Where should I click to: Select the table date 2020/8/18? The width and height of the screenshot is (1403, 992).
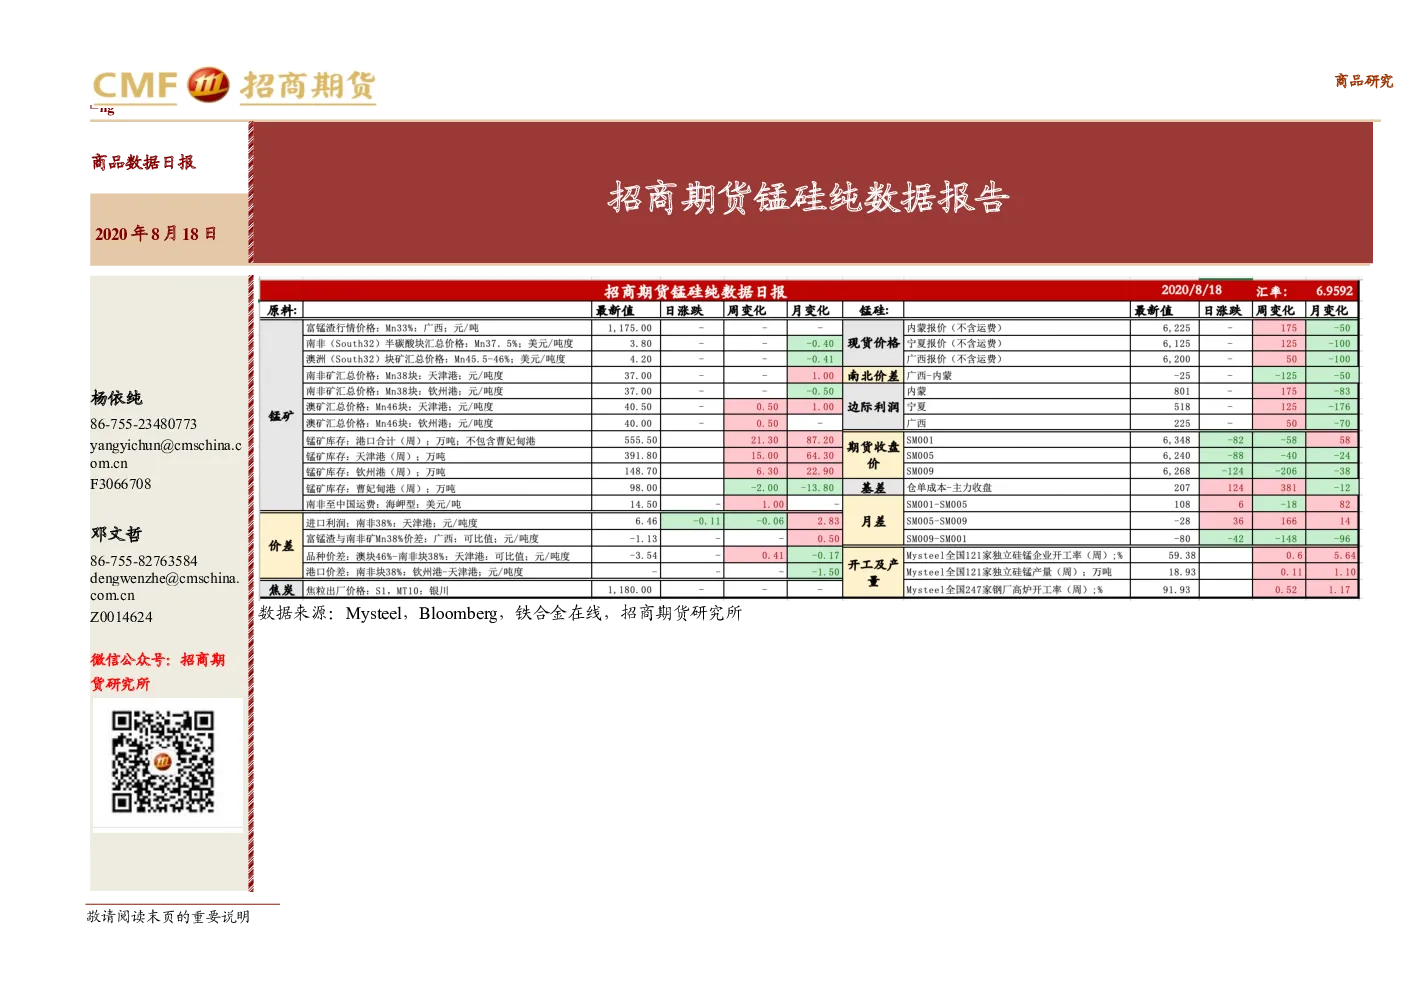1191,290
